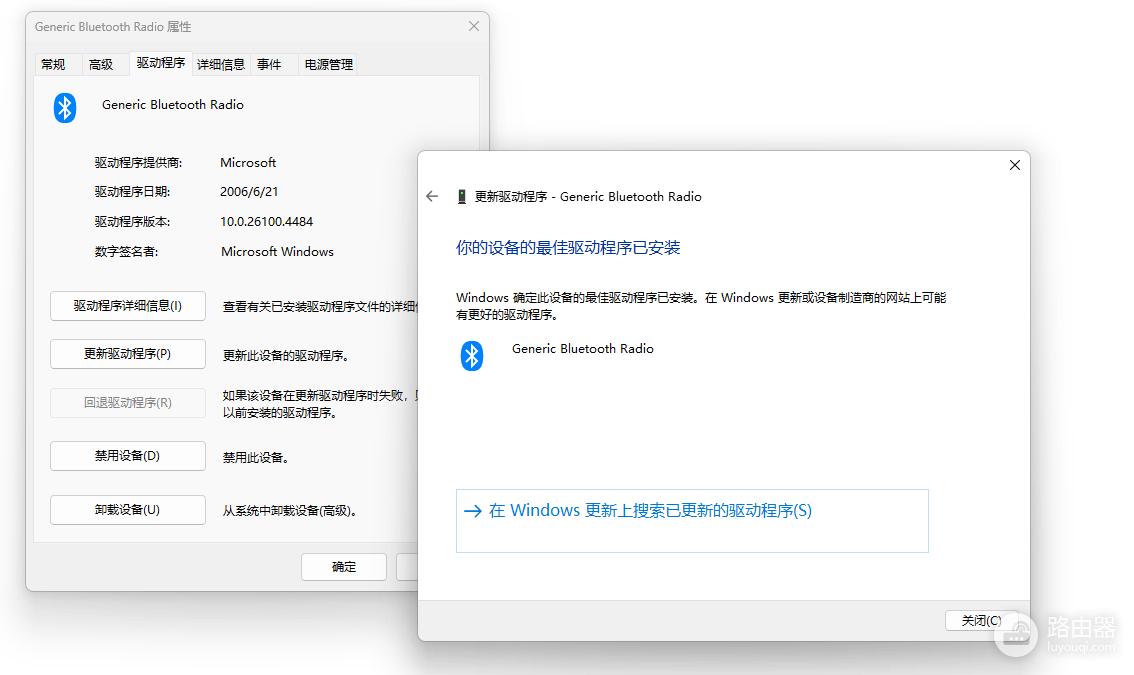Click the device icon beside the 更新驱动程序 title

(461, 197)
